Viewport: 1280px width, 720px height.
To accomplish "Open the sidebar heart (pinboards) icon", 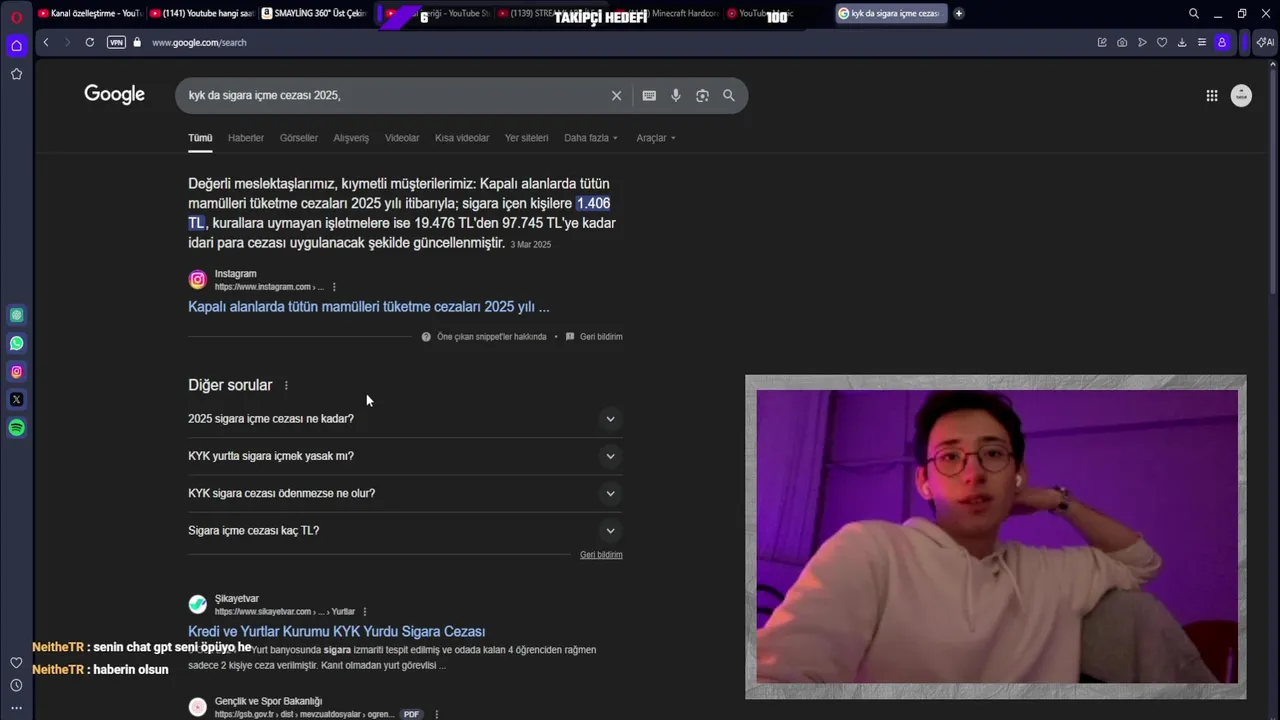I will [16, 663].
